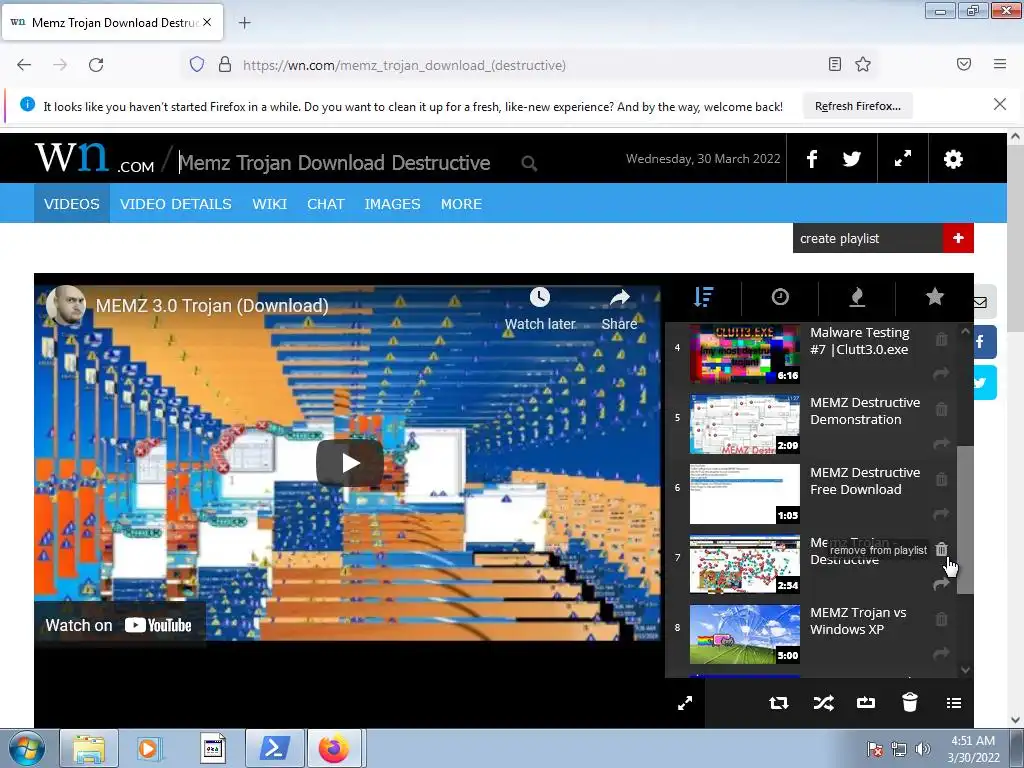Remove MEMZ Destructive Demonstration from playlist

[x=941, y=409]
